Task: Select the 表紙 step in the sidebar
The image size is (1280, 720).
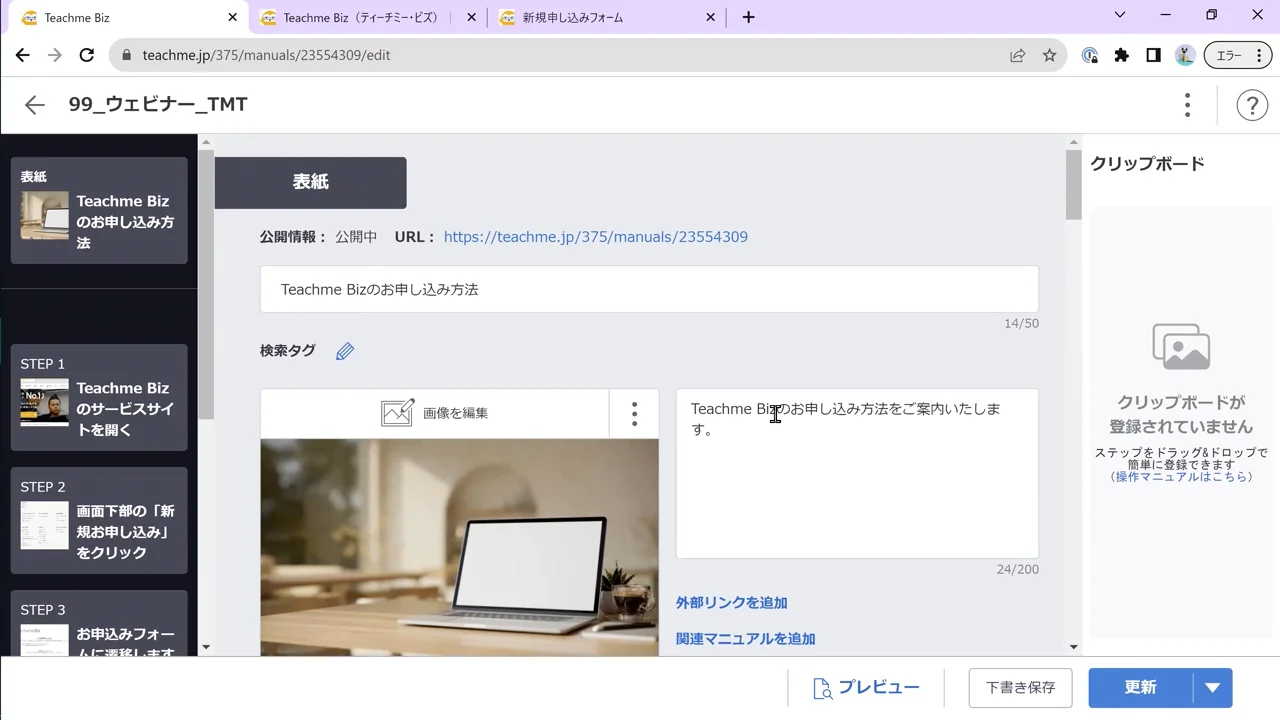Action: click(99, 211)
